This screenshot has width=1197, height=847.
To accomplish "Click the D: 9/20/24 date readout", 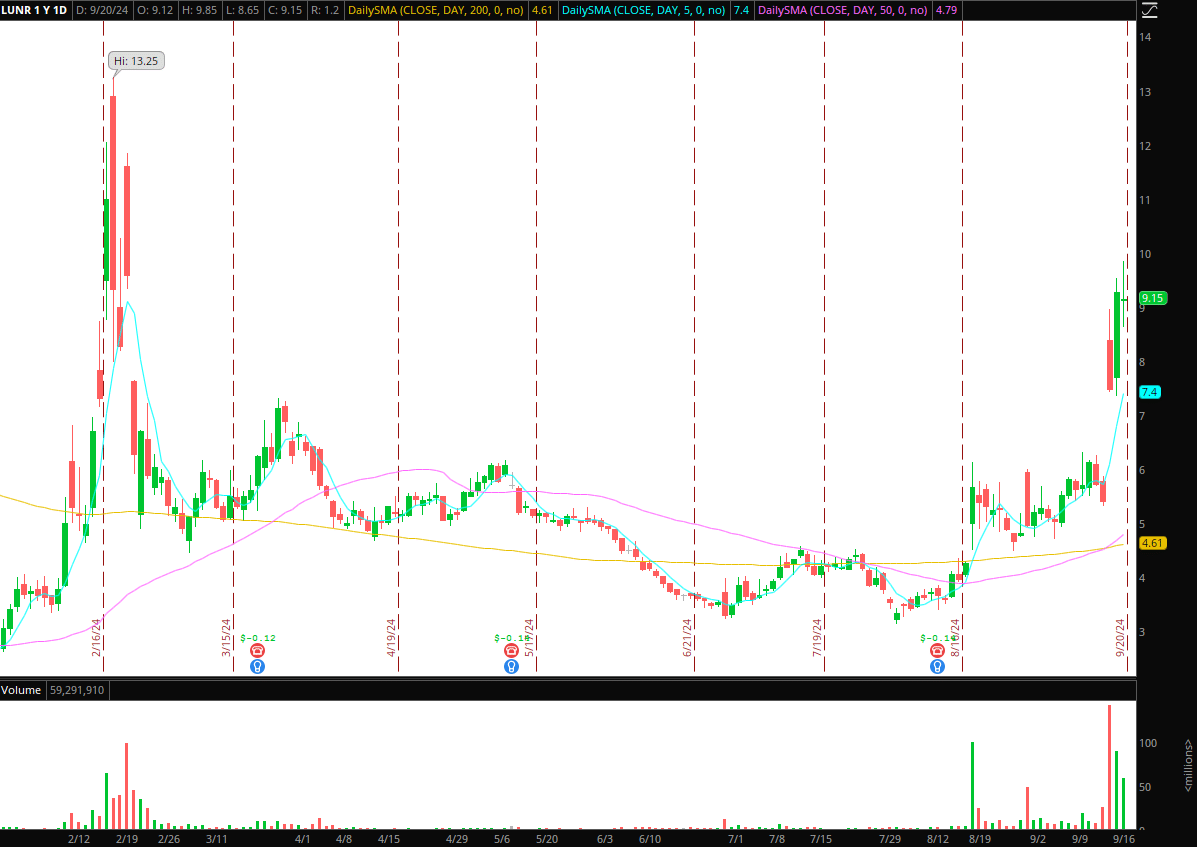I will (102, 10).
